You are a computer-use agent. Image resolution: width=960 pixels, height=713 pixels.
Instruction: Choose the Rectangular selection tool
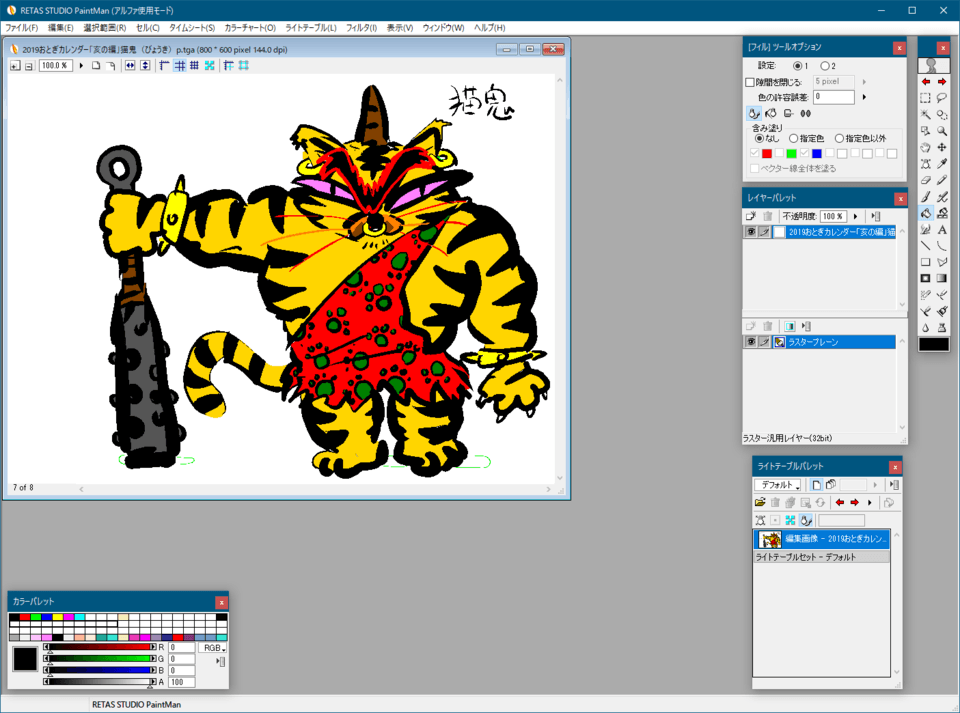point(926,98)
